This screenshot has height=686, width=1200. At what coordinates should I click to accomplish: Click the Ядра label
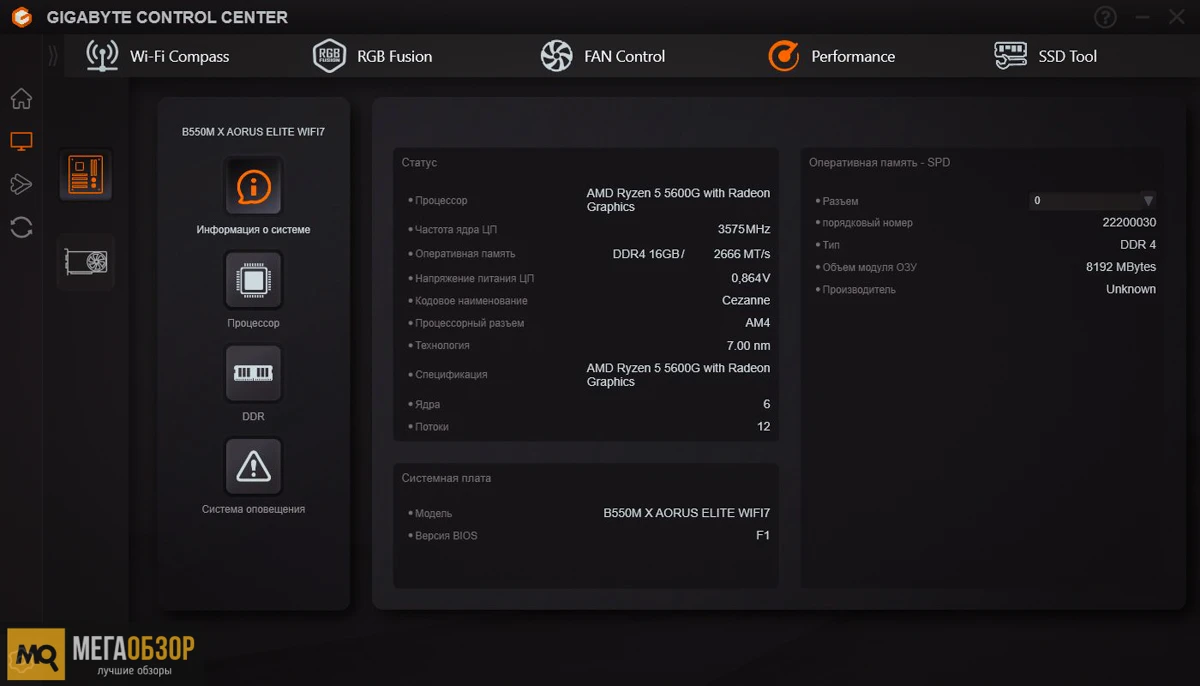pyautogui.click(x=427, y=405)
